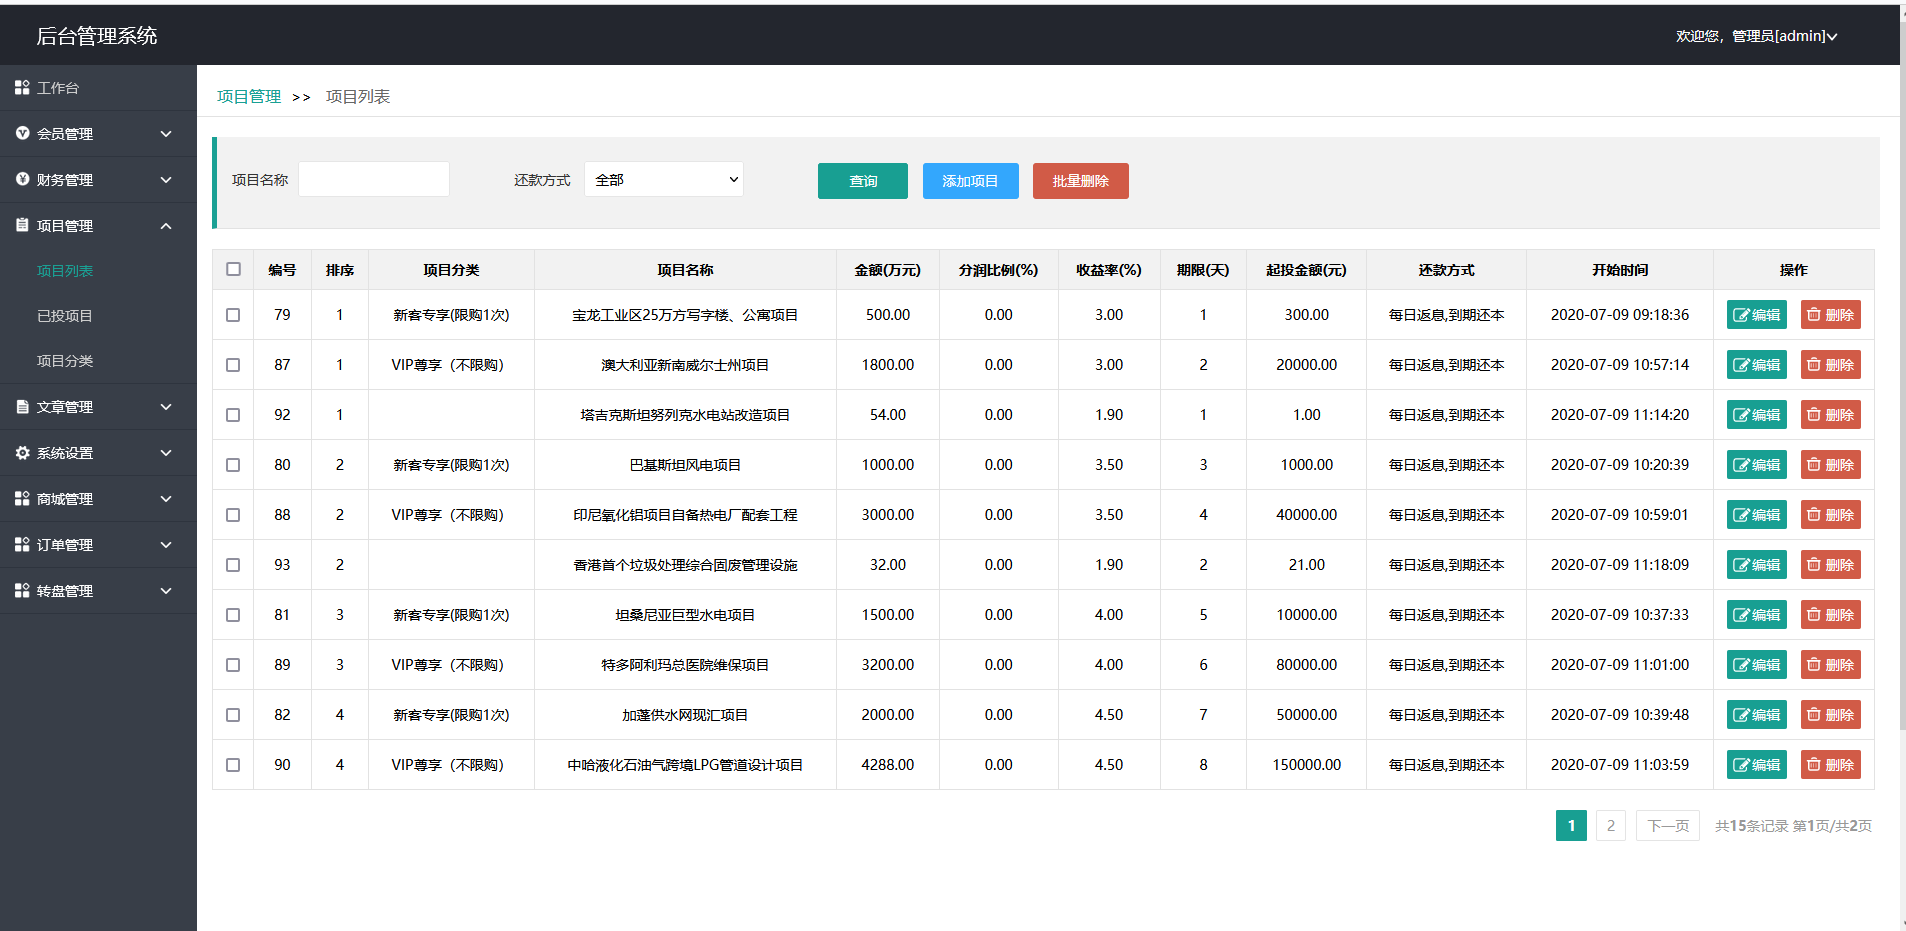Click the 项目名称 search input field

374,180
